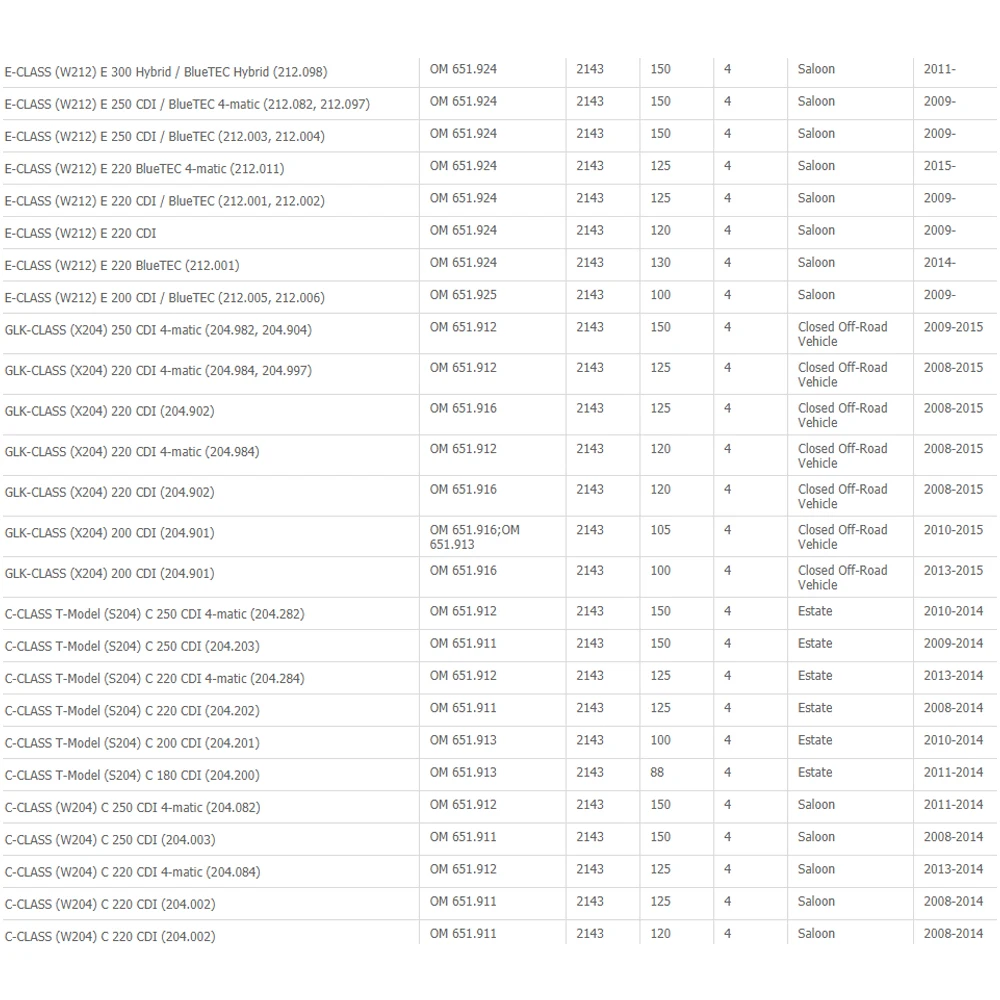Click T-Model C 200 CDI (204.201)
The height and width of the screenshot is (1000, 1000).
click(132, 744)
